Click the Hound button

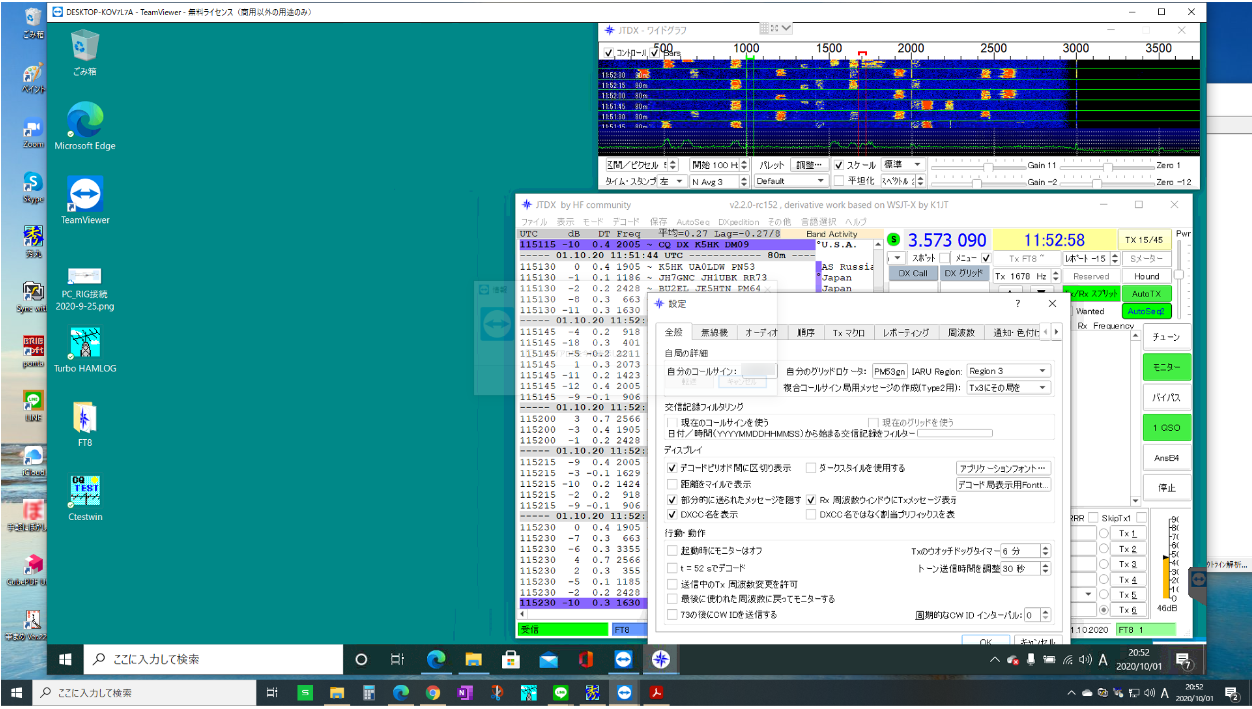(1147, 276)
